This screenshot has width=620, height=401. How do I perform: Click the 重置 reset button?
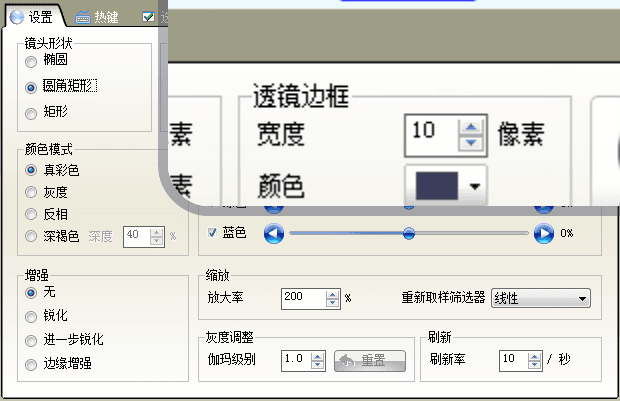point(370,361)
